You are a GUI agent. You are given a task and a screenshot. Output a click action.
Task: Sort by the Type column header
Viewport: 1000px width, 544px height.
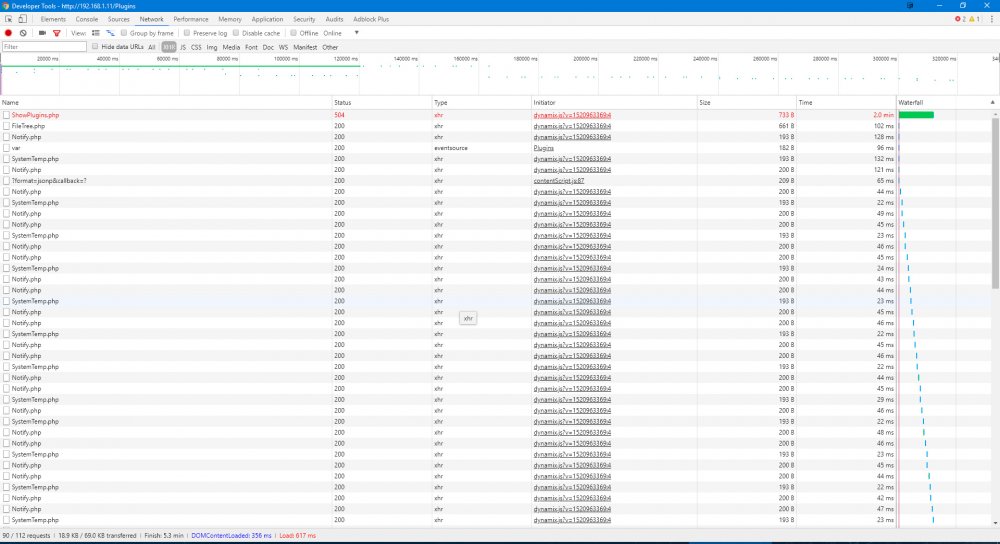pyautogui.click(x=482, y=103)
